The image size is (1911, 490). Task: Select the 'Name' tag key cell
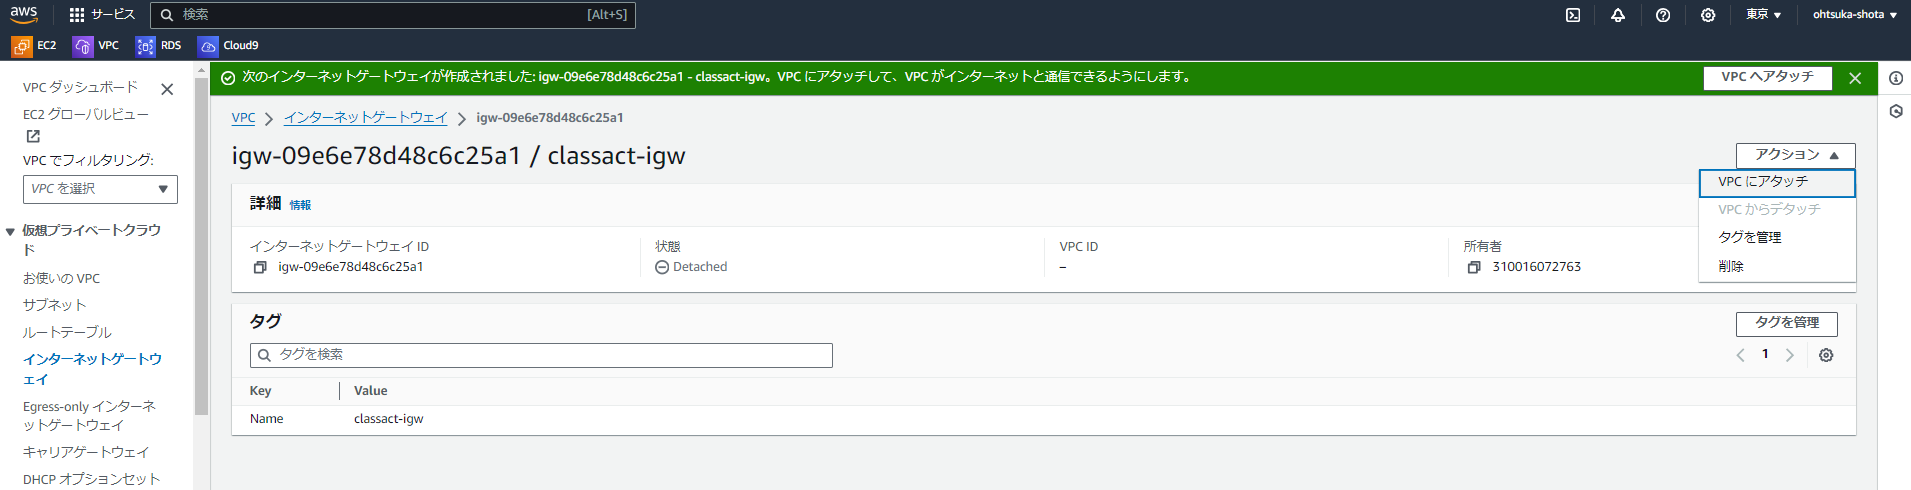(267, 419)
